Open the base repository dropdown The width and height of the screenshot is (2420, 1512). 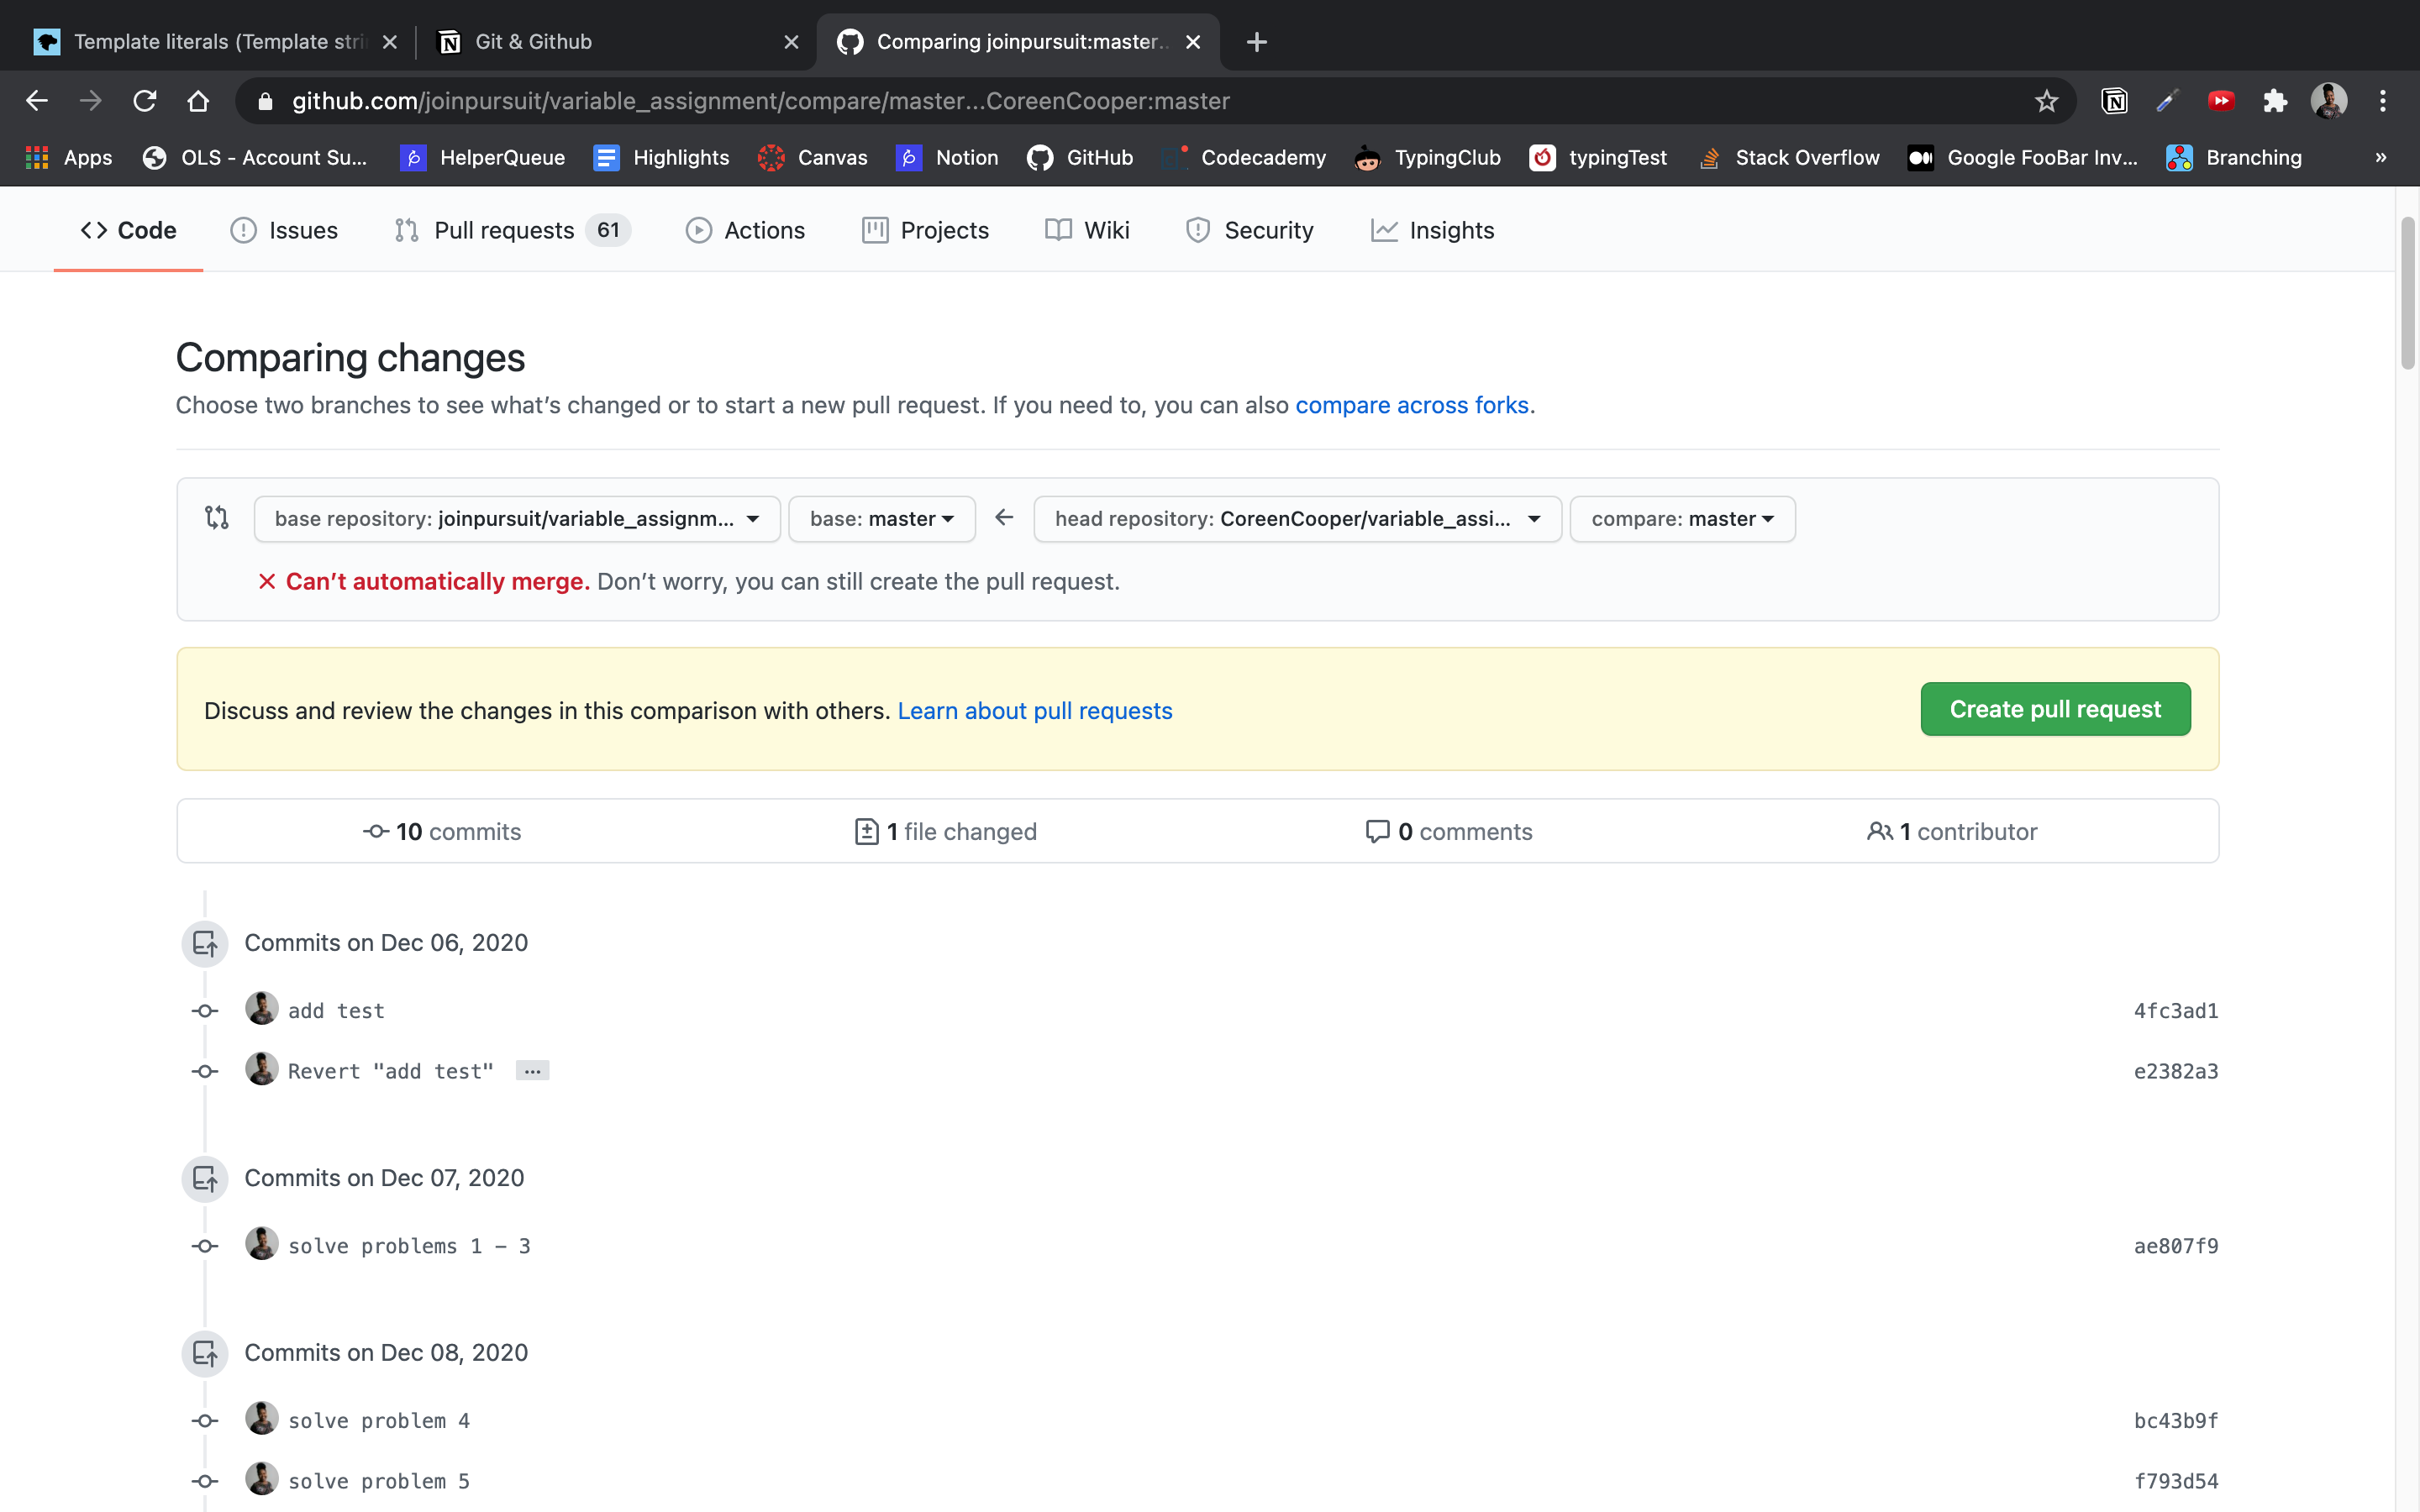(x=516, y=519)
